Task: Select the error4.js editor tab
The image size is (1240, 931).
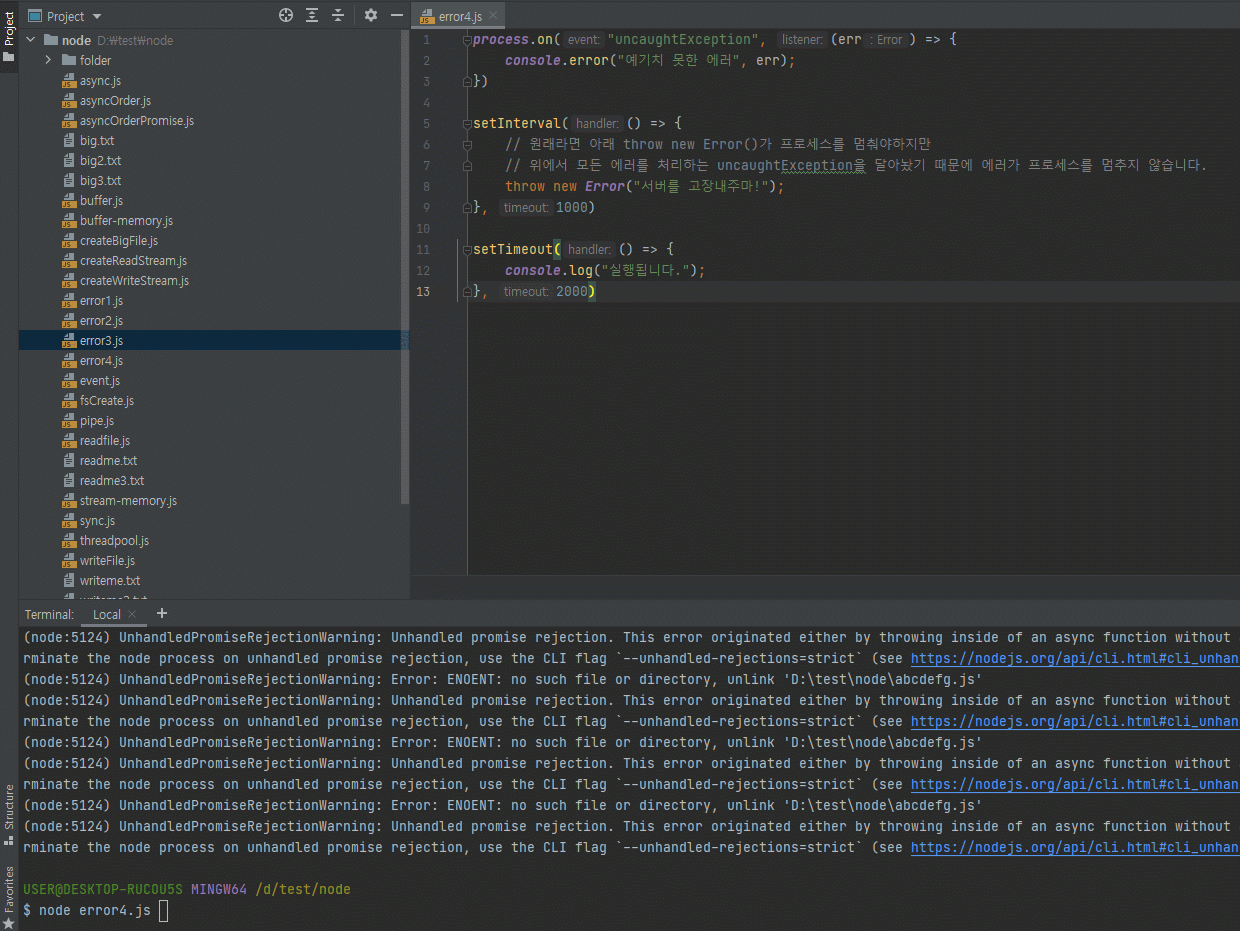Action: (459, 16)
